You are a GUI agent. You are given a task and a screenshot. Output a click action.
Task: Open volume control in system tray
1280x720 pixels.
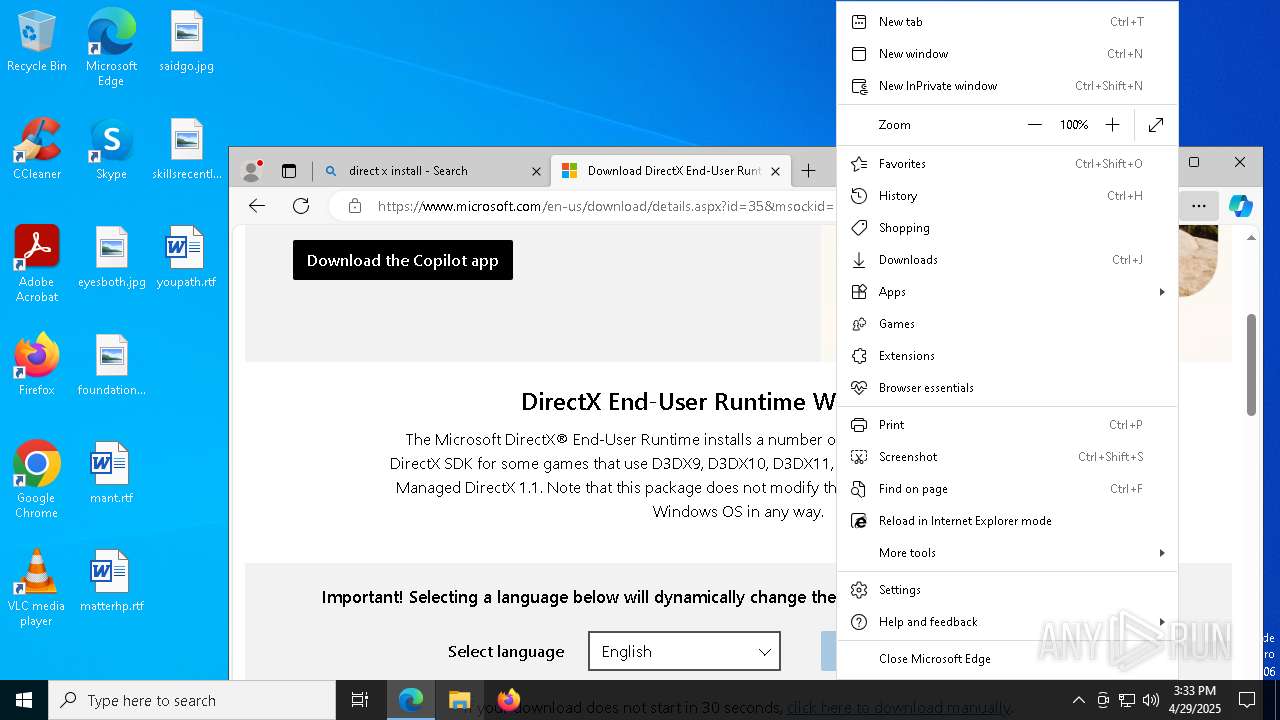coord(1151,700)
